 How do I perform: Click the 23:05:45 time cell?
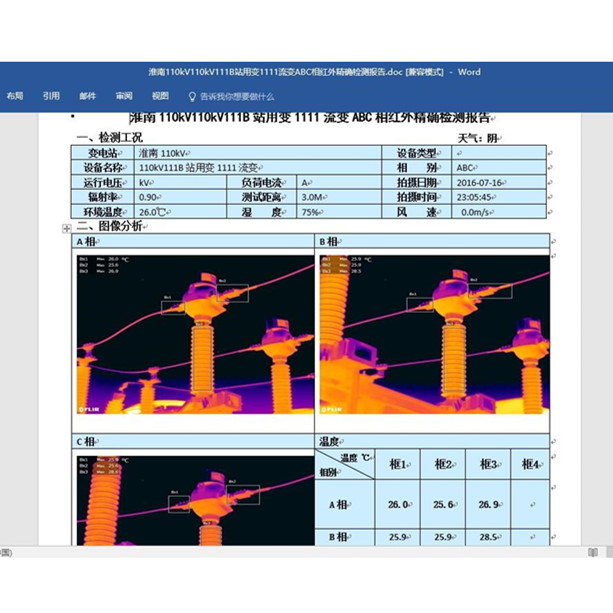pyautogui.click(x=499, y=197)
